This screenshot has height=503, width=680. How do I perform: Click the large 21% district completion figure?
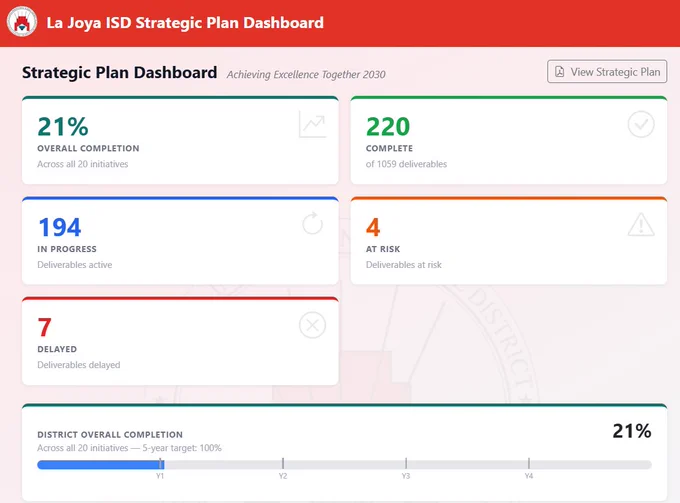point(632,431)
